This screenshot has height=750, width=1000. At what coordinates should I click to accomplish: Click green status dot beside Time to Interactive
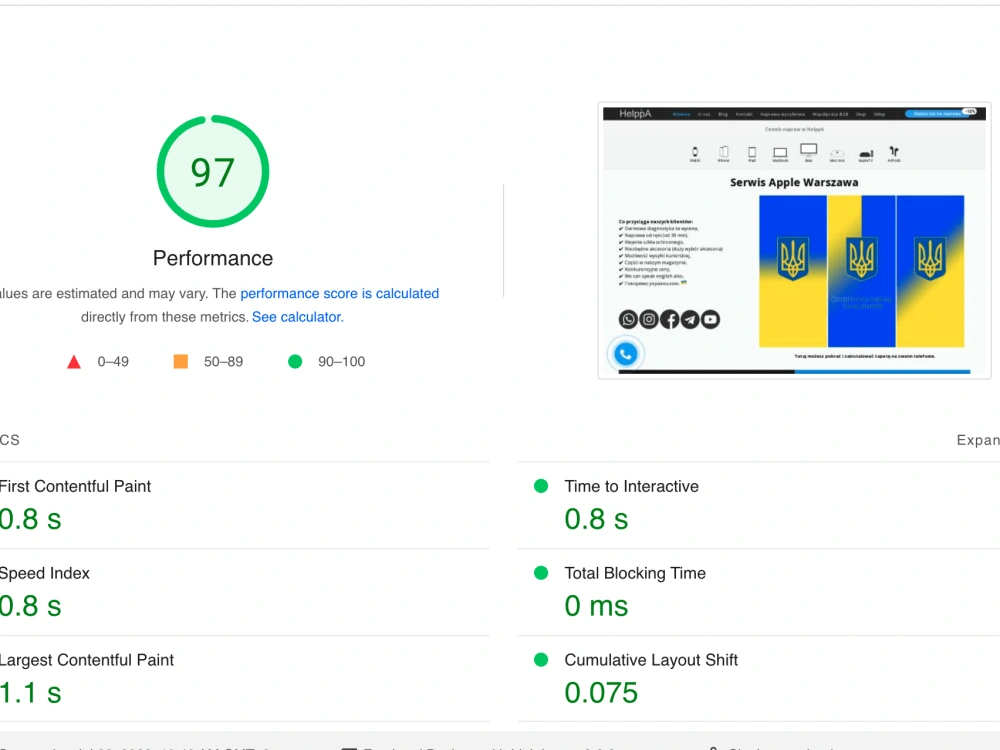[x=541, y=487]
